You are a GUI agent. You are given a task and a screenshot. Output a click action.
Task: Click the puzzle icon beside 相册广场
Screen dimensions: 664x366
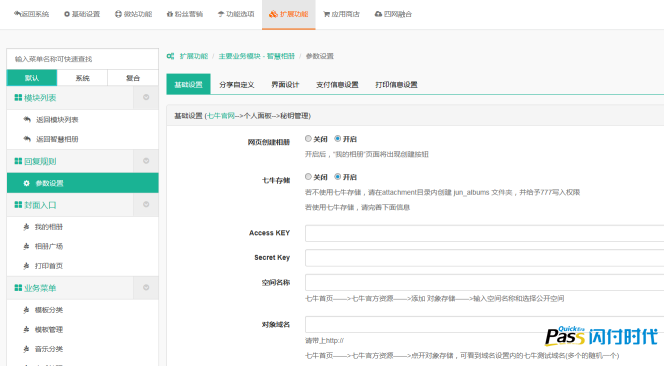26,246
